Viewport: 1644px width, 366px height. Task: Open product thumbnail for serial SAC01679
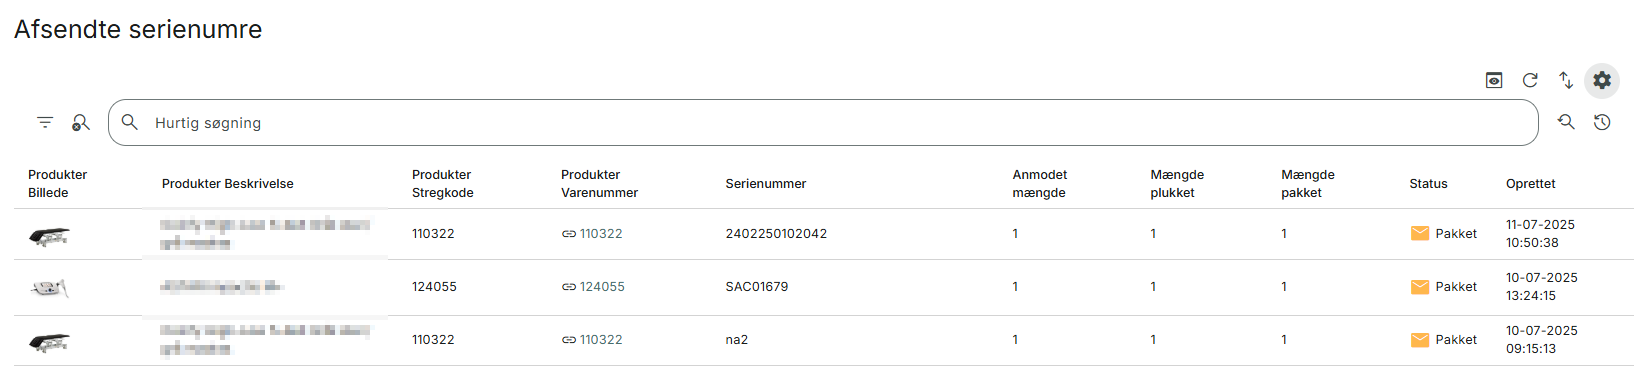[49, 288]
